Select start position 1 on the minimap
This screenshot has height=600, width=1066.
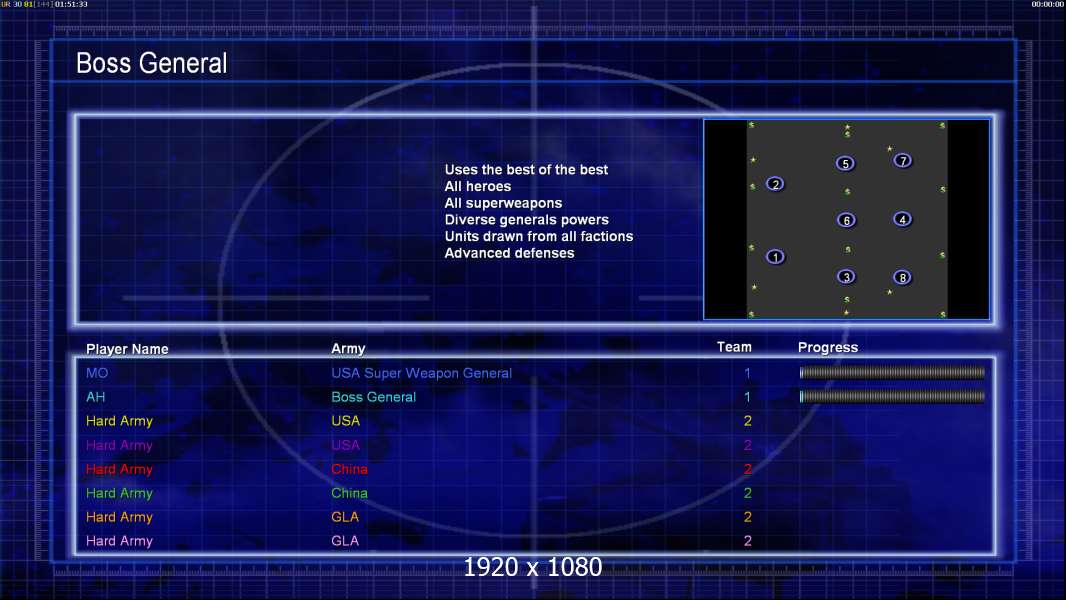775,257
